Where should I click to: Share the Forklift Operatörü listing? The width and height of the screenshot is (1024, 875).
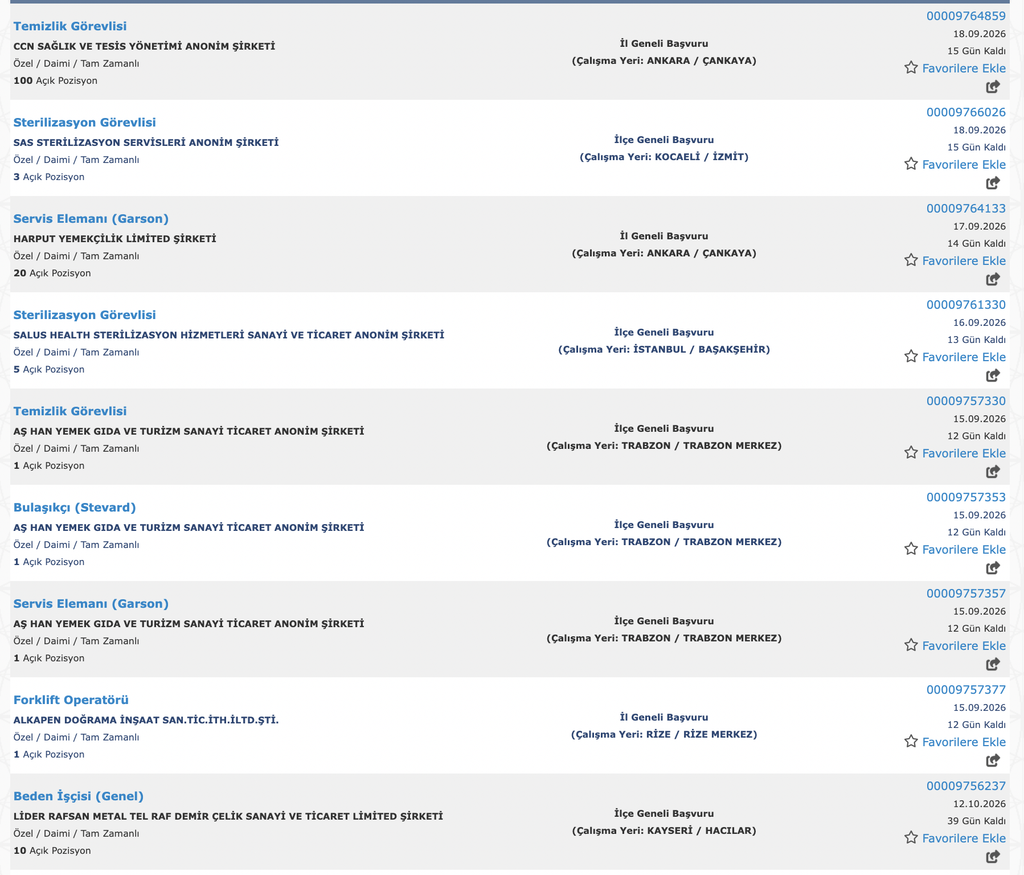[993, 760]
